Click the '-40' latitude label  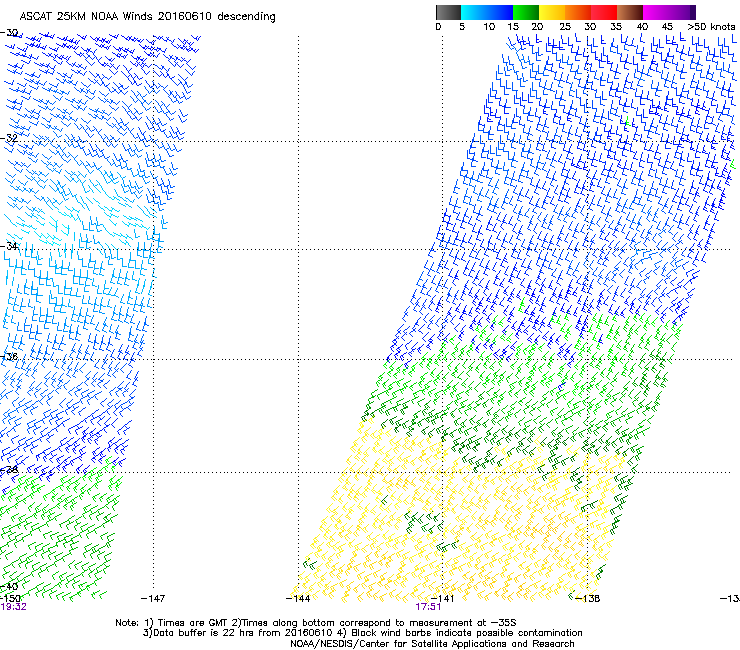(x=9, y=586)
